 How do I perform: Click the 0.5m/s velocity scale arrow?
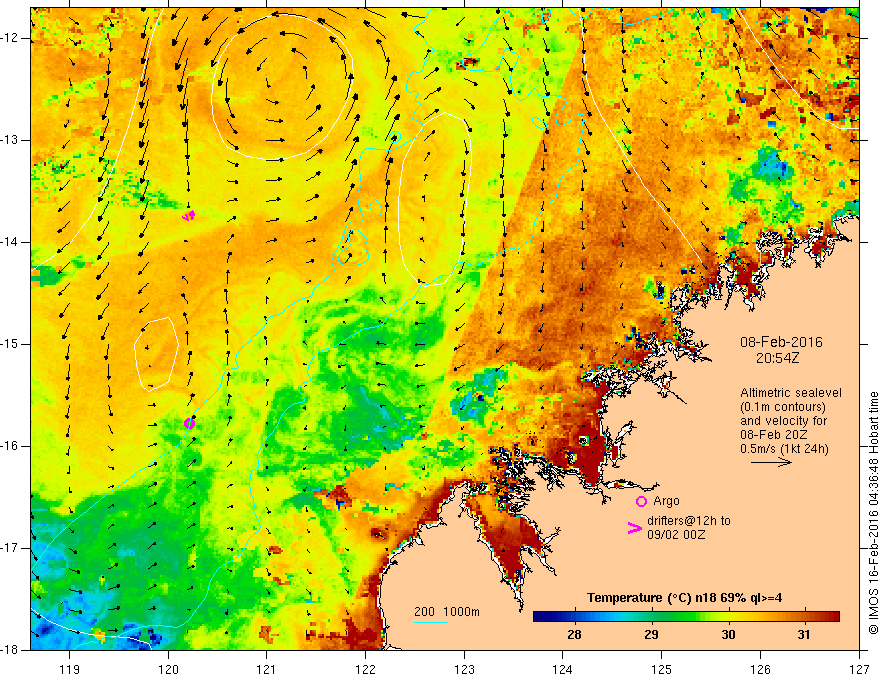pyautogui.click(x=771, y=462)
